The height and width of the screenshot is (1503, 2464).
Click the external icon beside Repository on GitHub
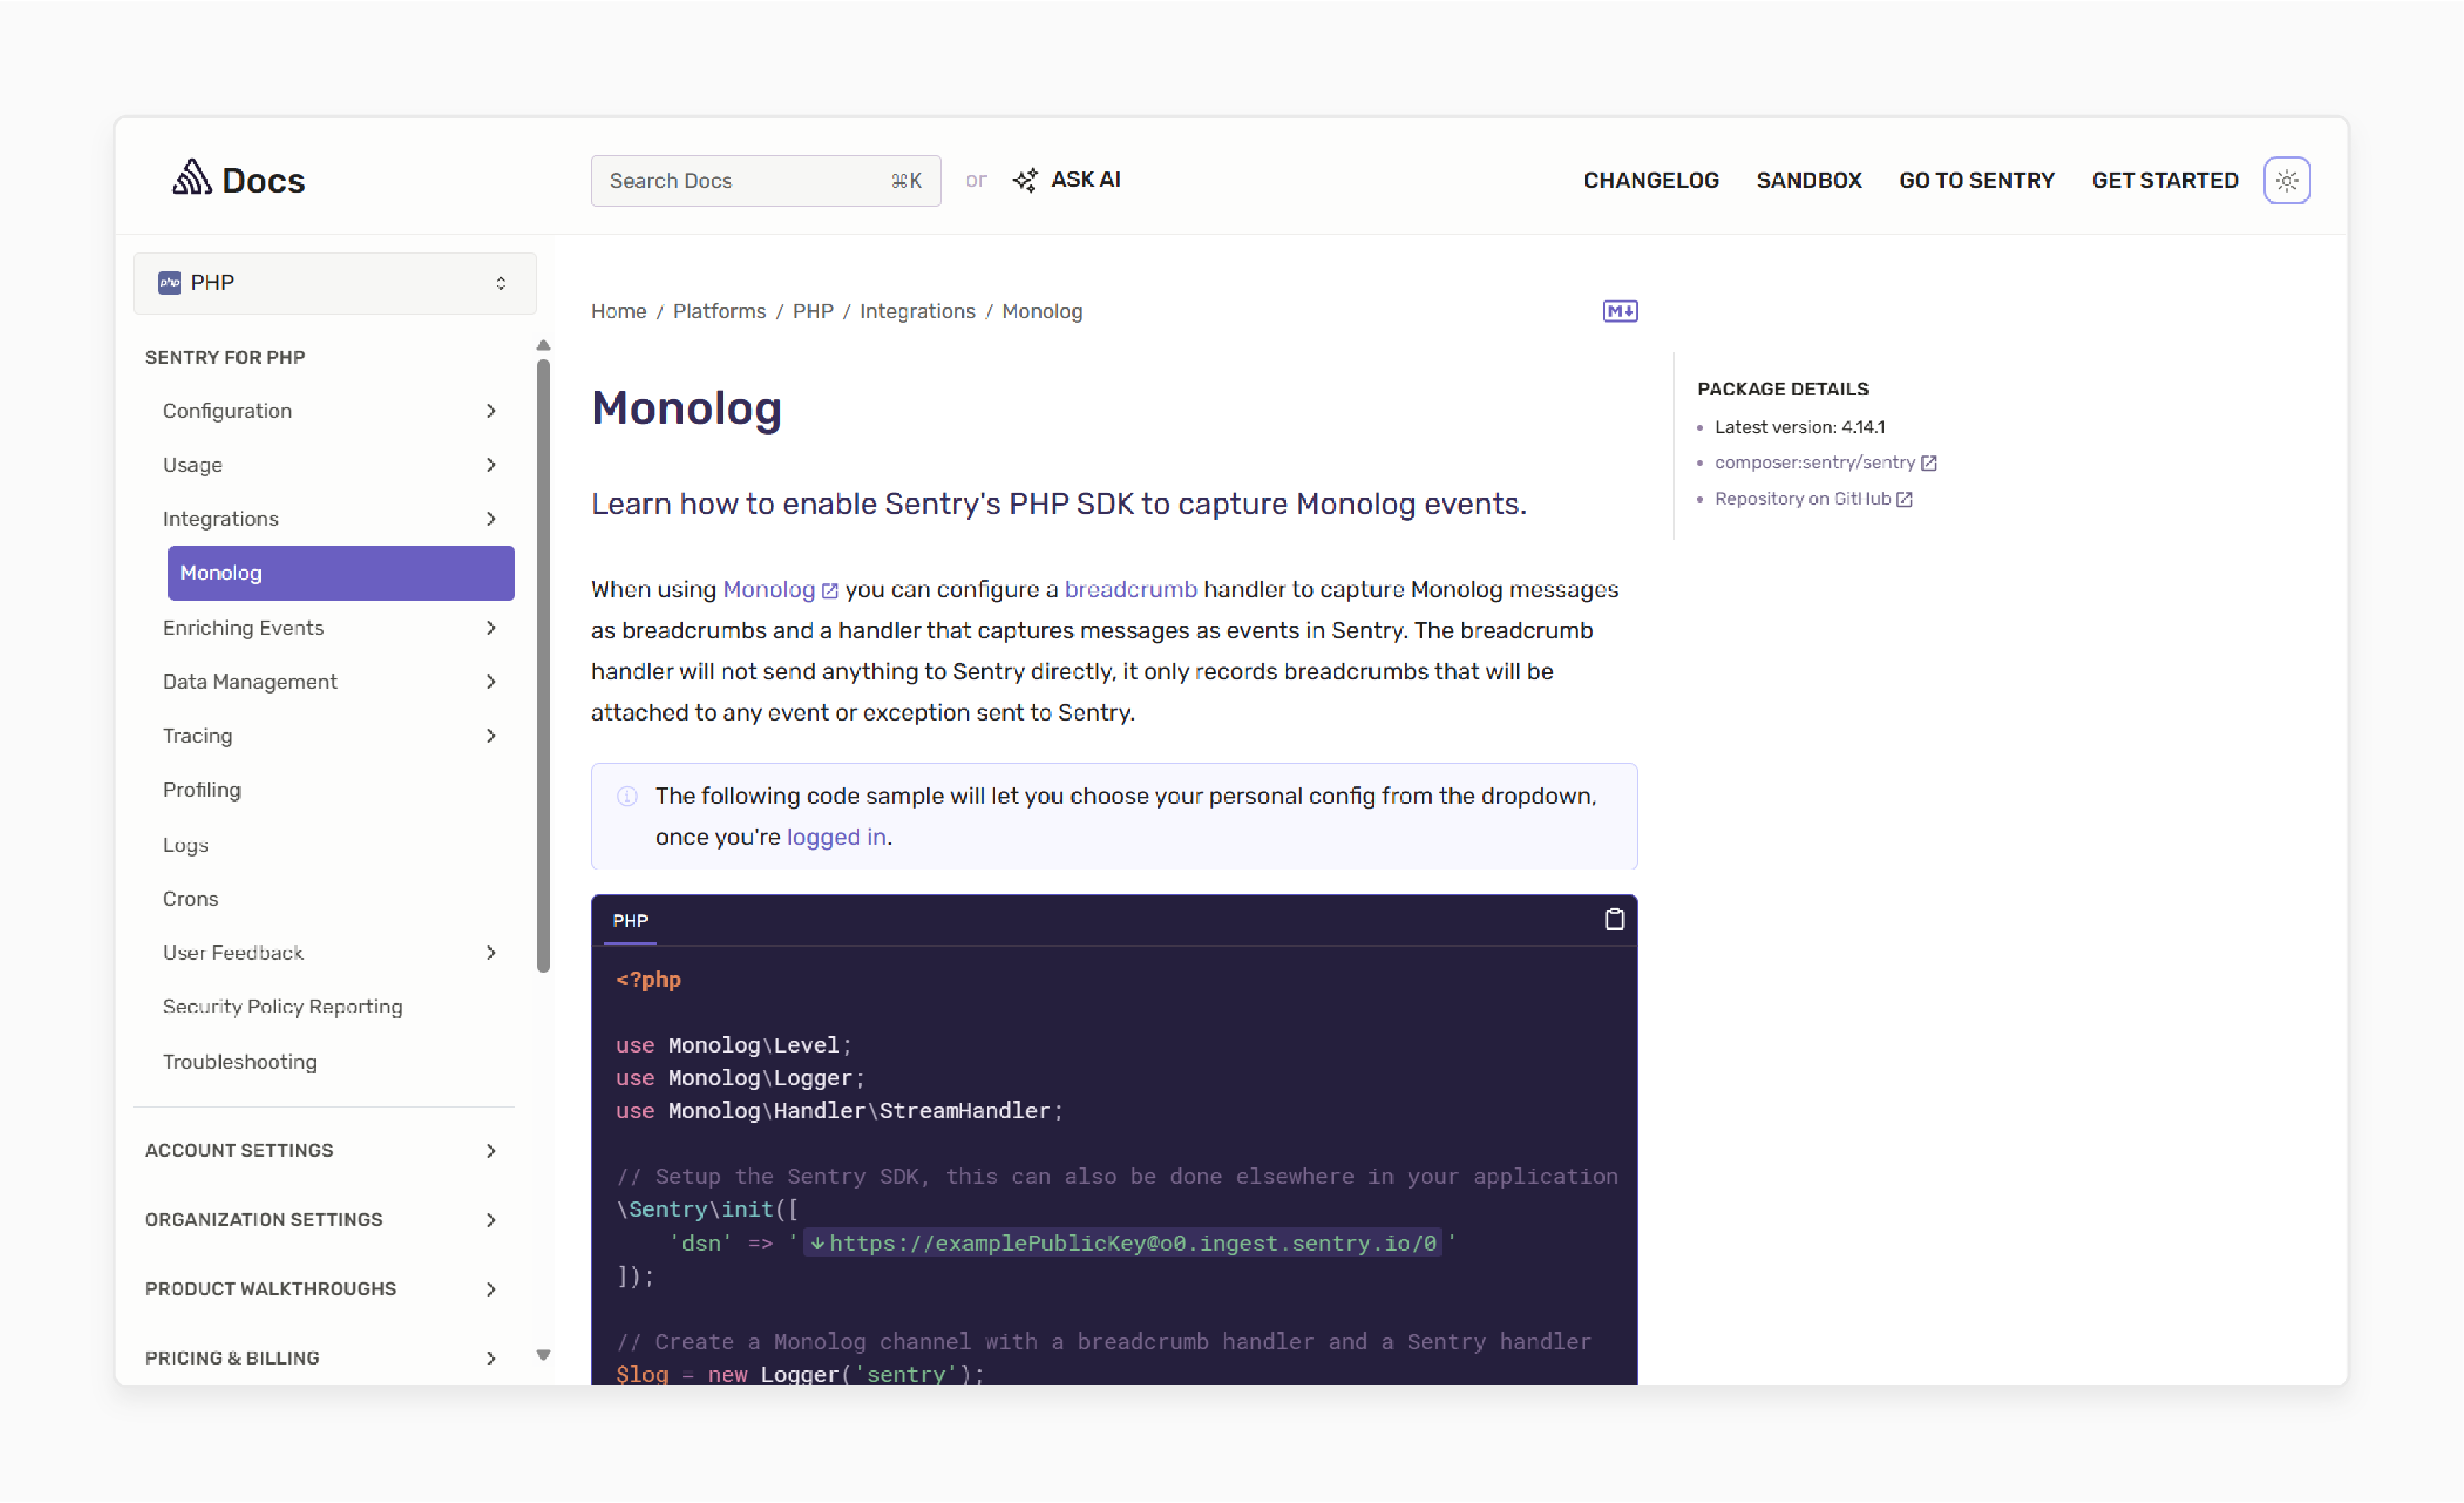pos(1903,499)
